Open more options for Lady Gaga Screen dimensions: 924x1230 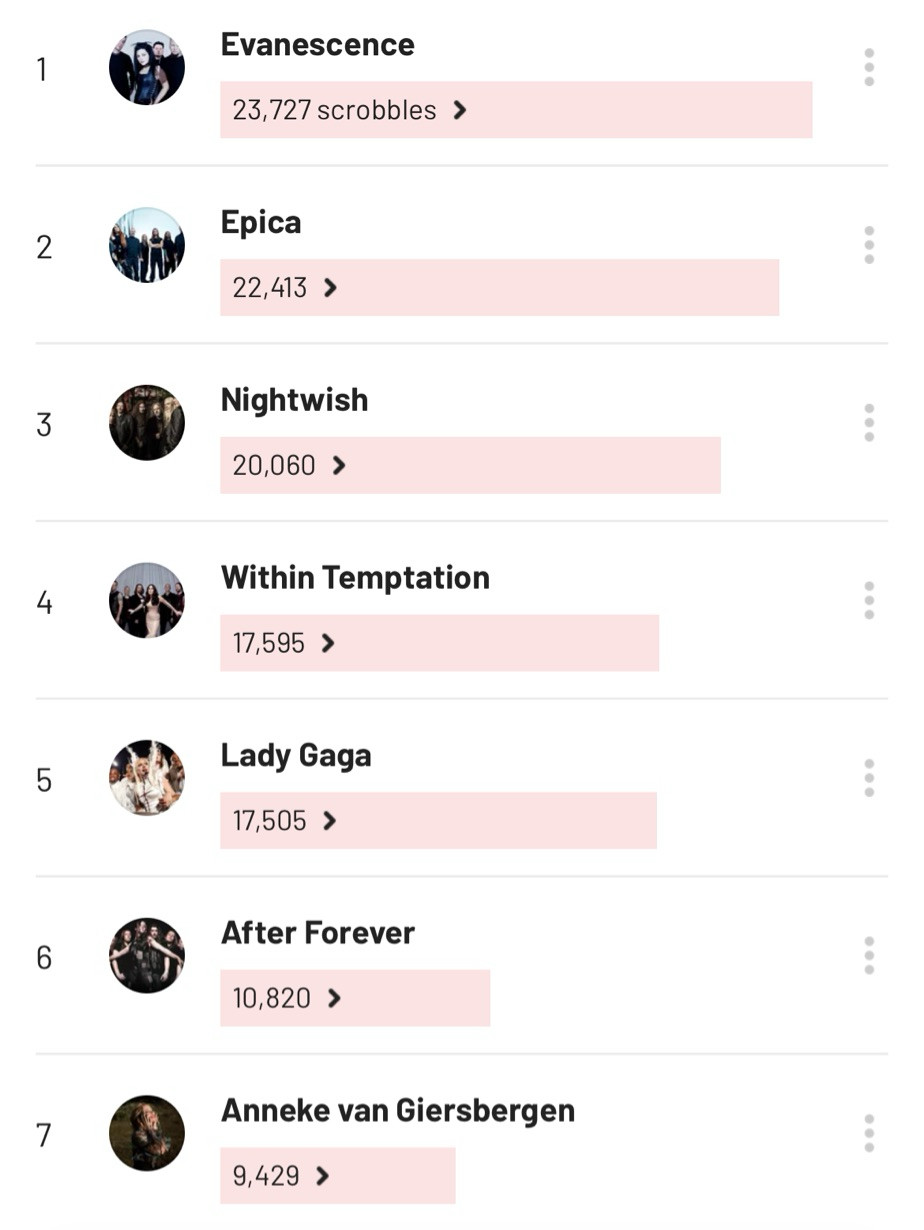point(869,778)
